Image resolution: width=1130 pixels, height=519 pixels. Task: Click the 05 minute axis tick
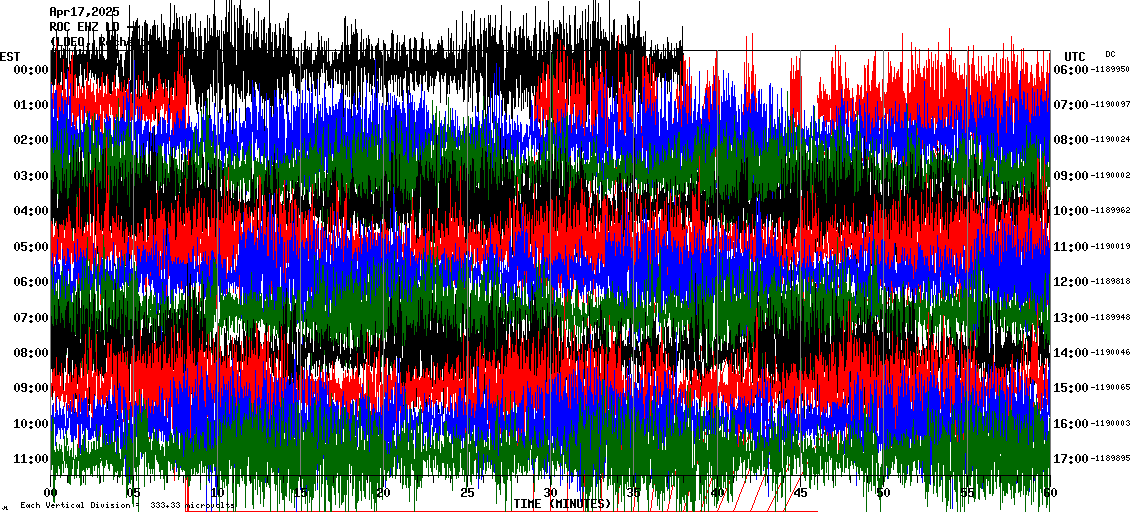135,493
